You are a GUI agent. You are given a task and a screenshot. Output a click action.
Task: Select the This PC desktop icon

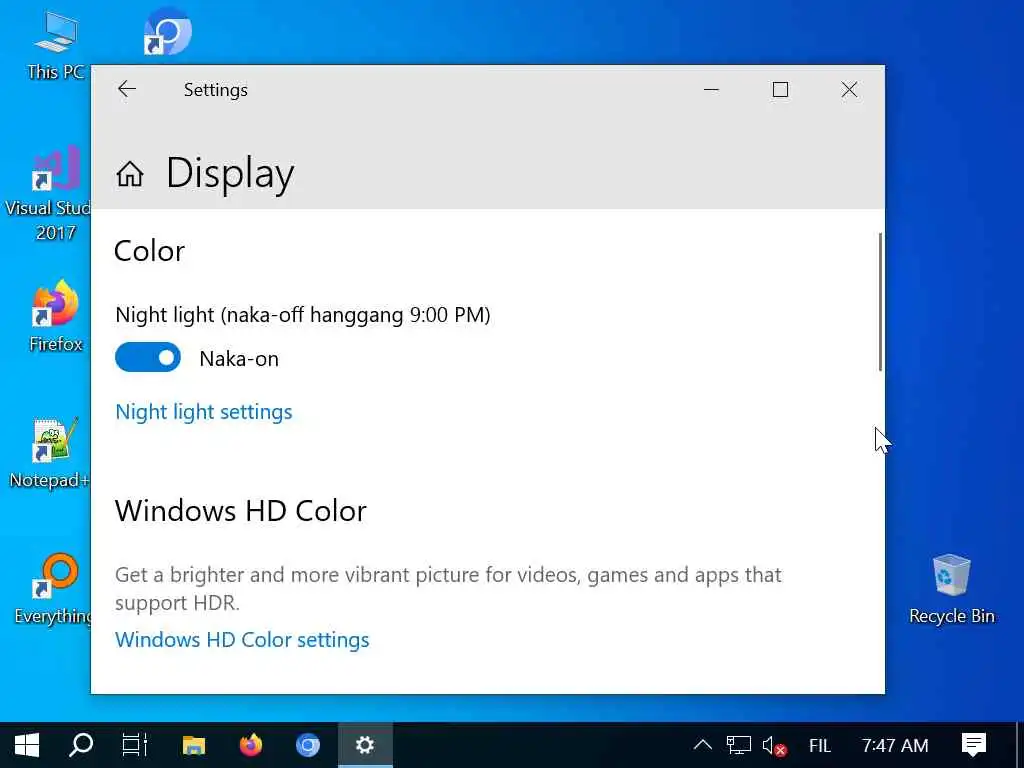[56, 46]
